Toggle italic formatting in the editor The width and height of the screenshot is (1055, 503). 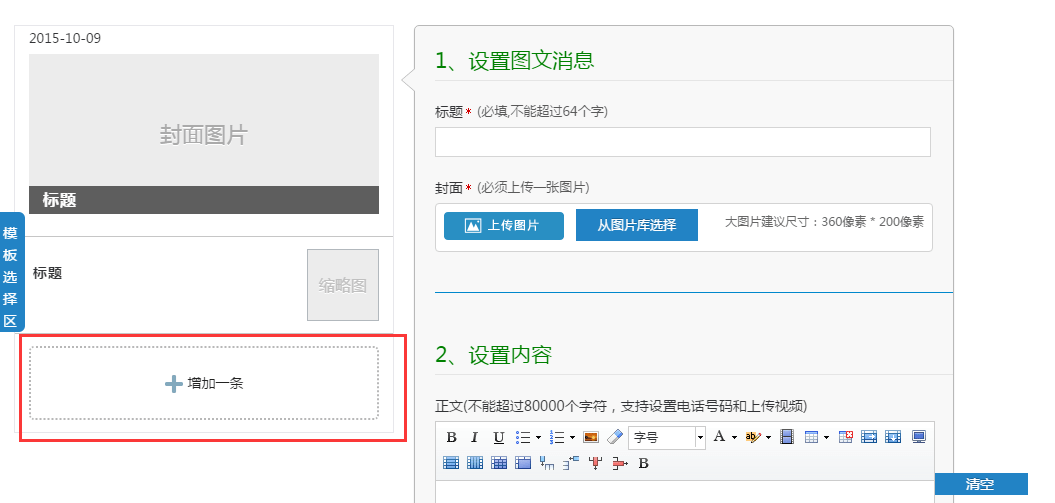point(474,438)
